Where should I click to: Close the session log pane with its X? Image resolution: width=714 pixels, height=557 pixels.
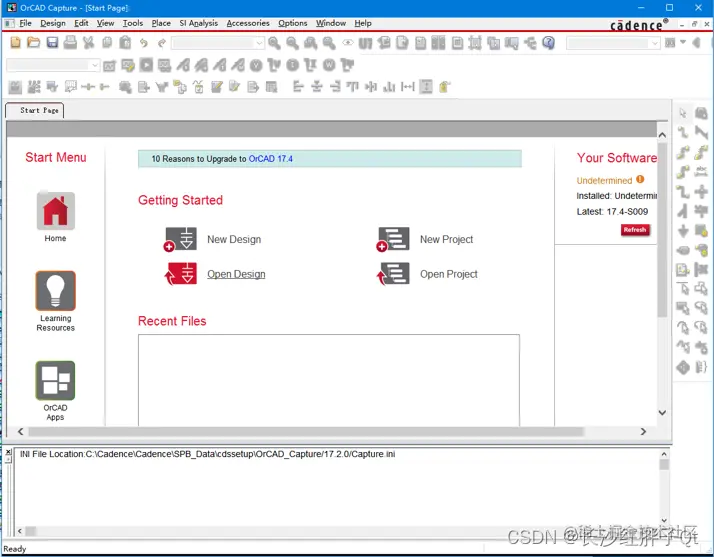coord(9,452)
